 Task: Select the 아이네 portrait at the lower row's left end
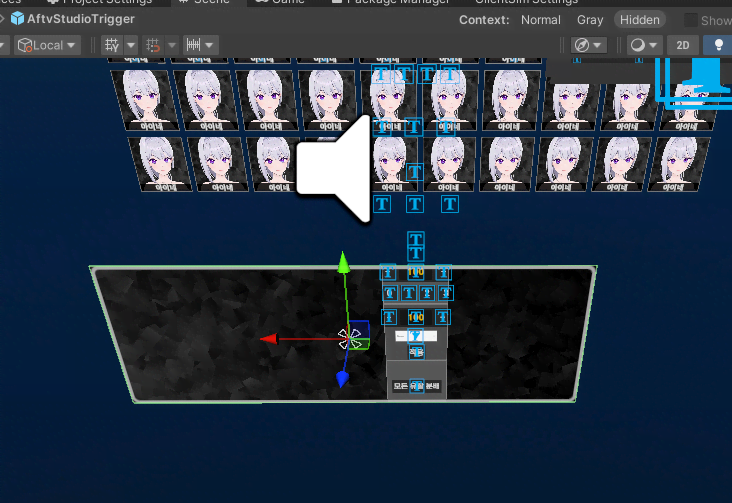tap(160, 164)
